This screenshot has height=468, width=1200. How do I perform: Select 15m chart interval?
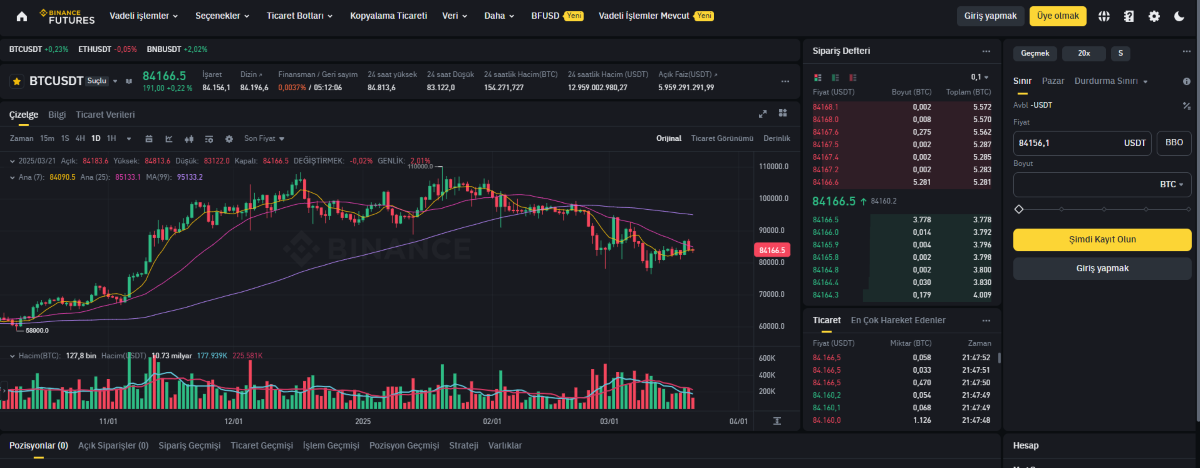47,138
